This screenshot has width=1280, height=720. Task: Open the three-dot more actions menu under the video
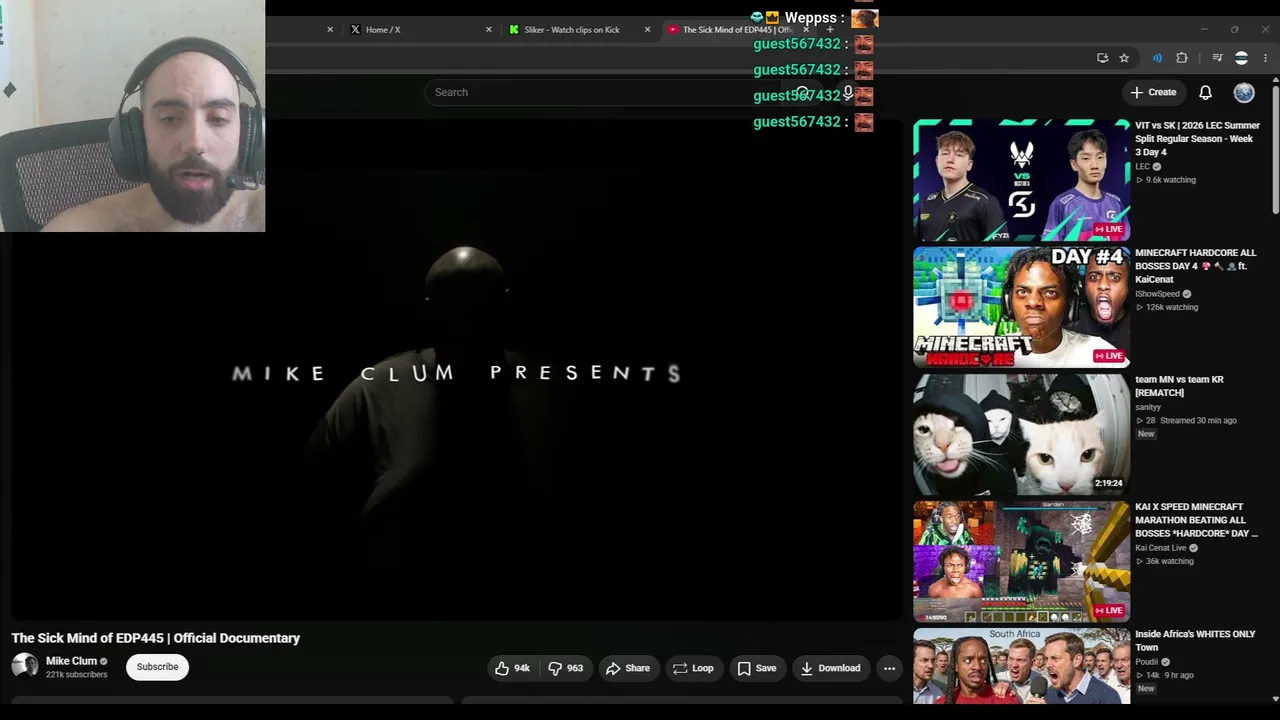[x=889, y=668]
